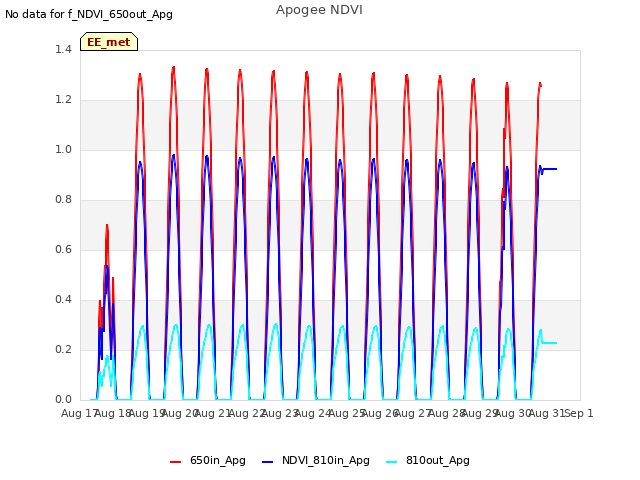Viewport: 640px width, 480px height.
Task: Click the Aug 30 x-axis label
Action: click(x=513, y=413)
